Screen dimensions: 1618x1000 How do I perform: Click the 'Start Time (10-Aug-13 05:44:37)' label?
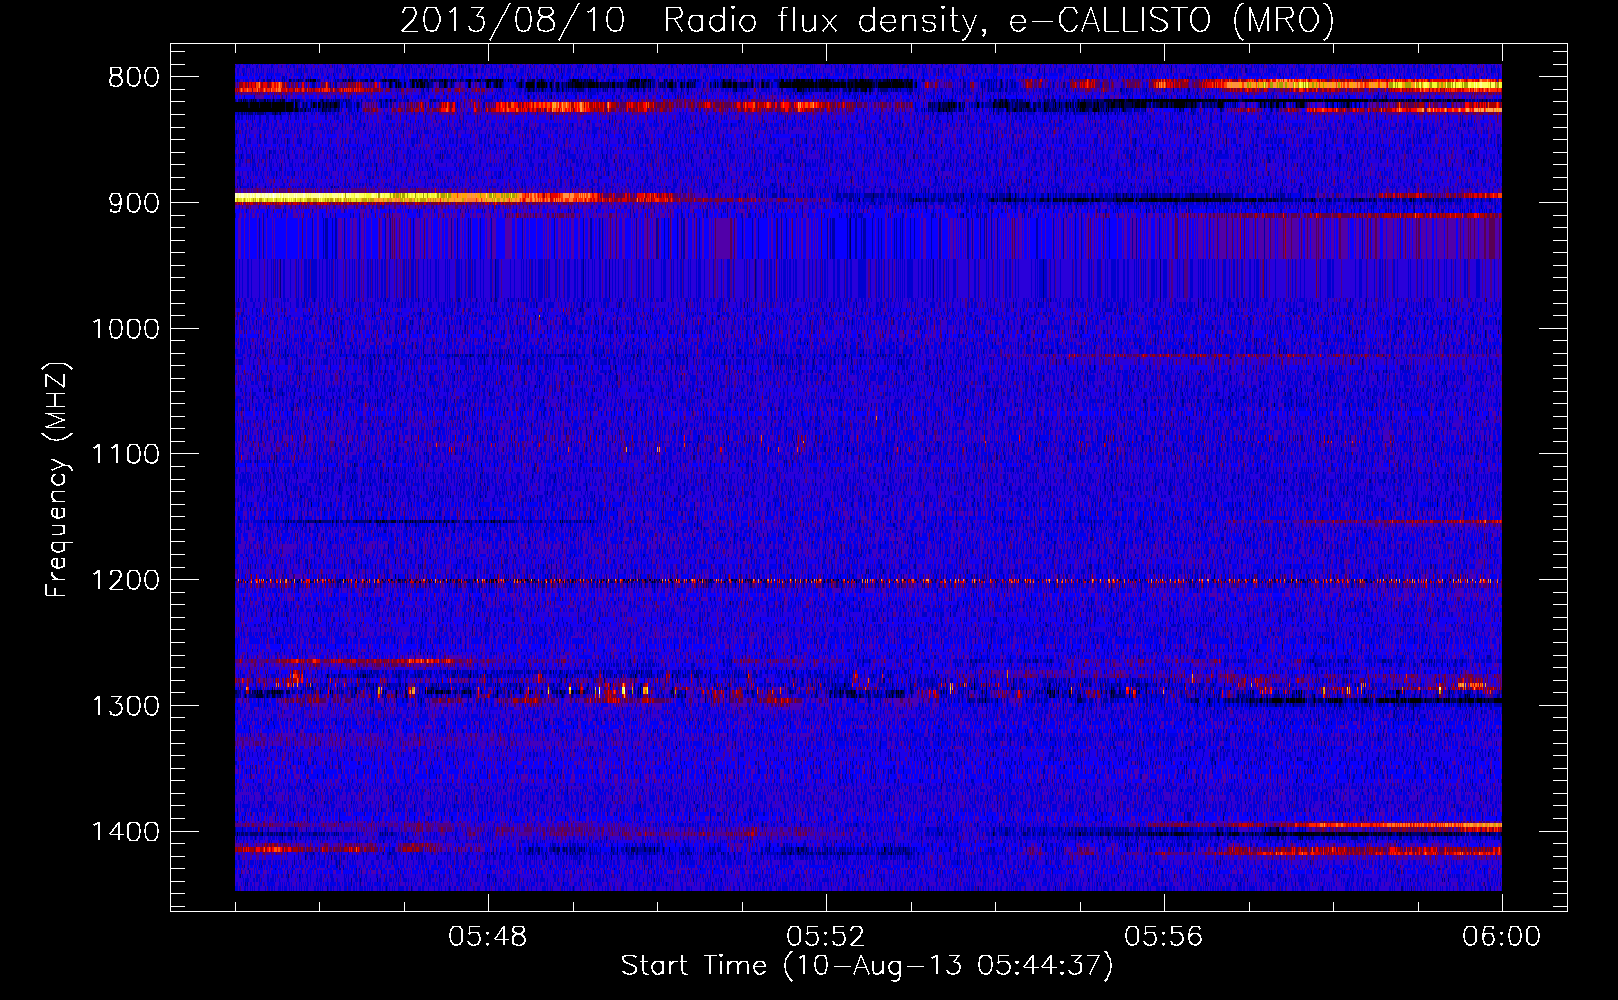(867, 966)
